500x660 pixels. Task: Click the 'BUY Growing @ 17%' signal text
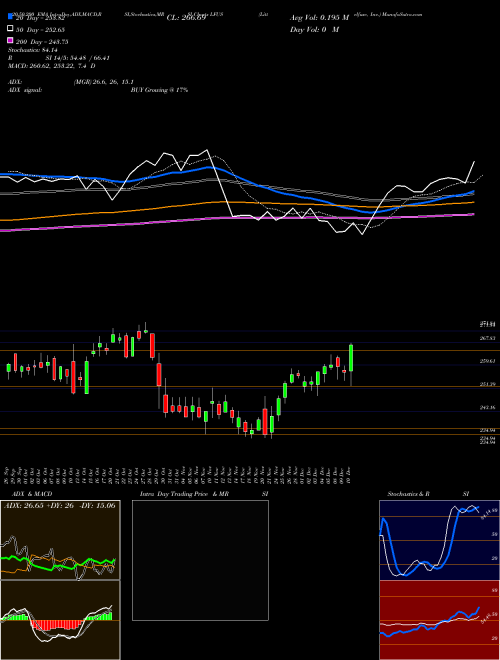pyautogui.click(x=159, y=90)
